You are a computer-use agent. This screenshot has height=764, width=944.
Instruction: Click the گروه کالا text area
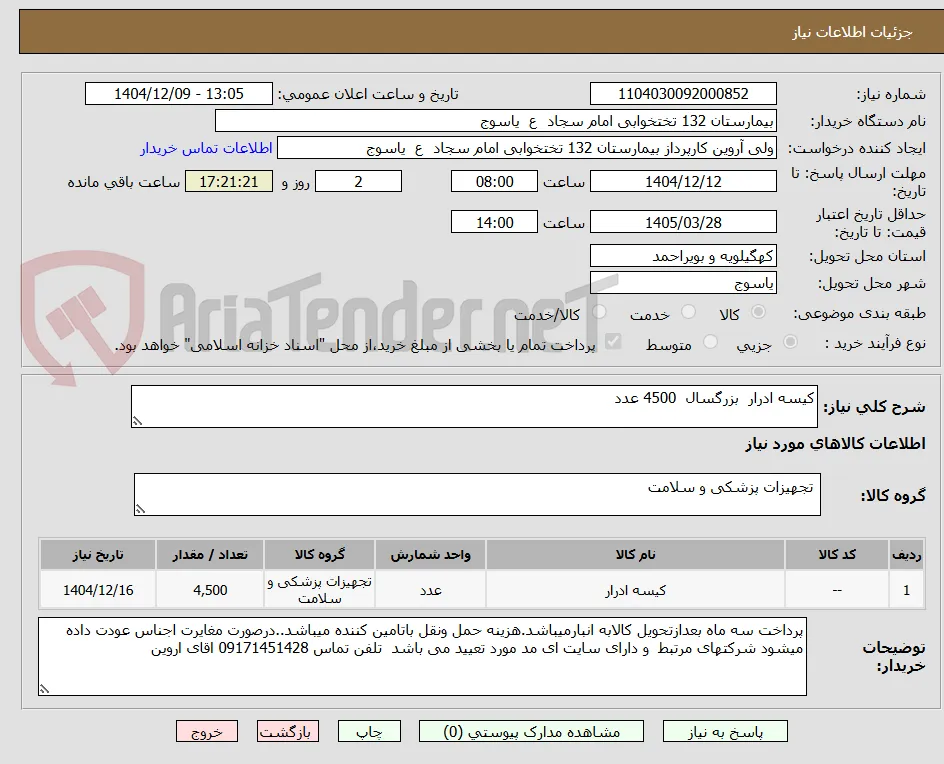click(x=477, y=494)
